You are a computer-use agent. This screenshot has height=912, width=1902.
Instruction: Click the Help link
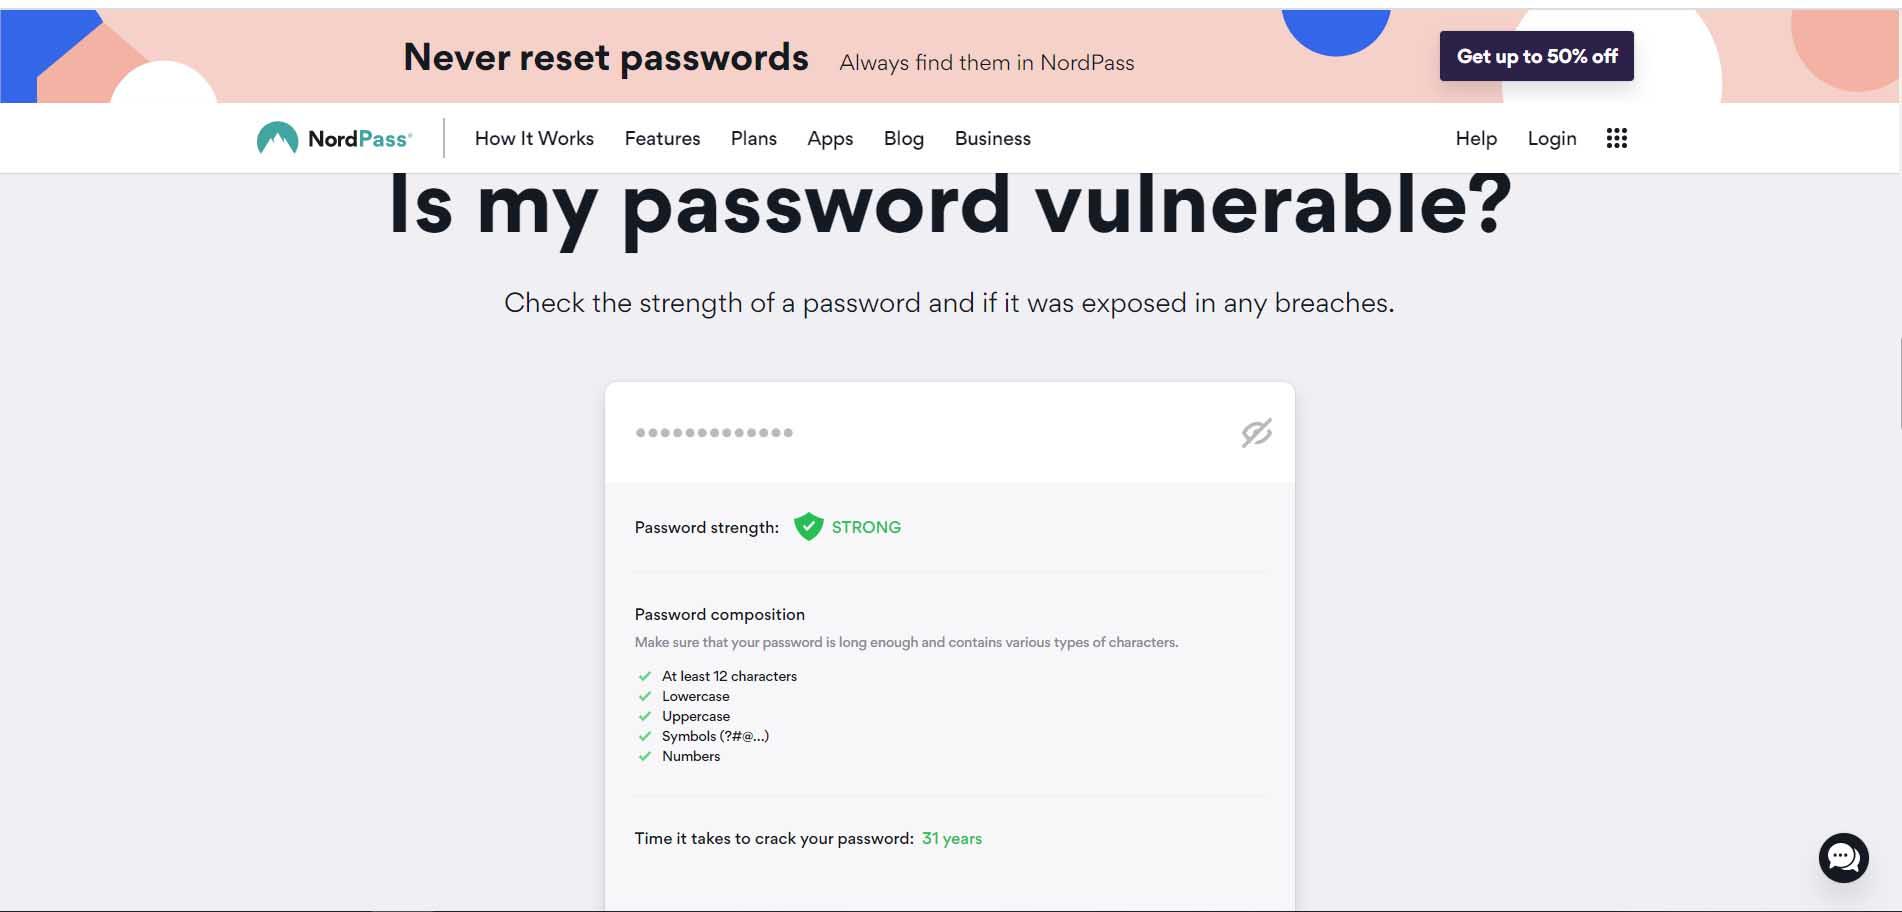pyautogui.click(x=1475, y=138)
